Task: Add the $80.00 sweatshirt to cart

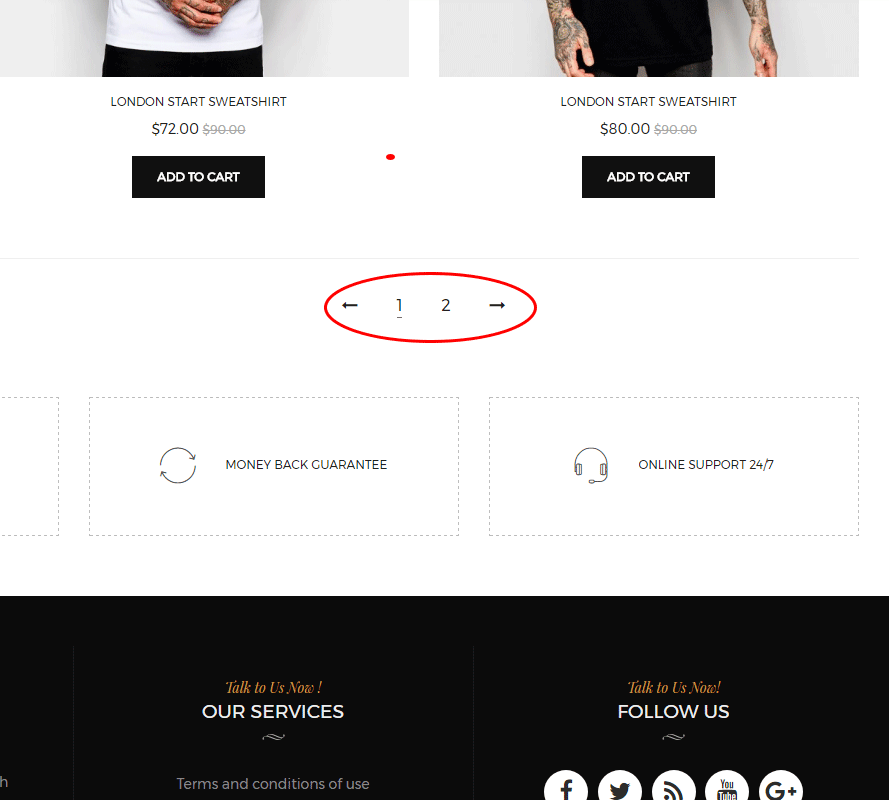Action: pyautogui.click(x=648, y=177)
